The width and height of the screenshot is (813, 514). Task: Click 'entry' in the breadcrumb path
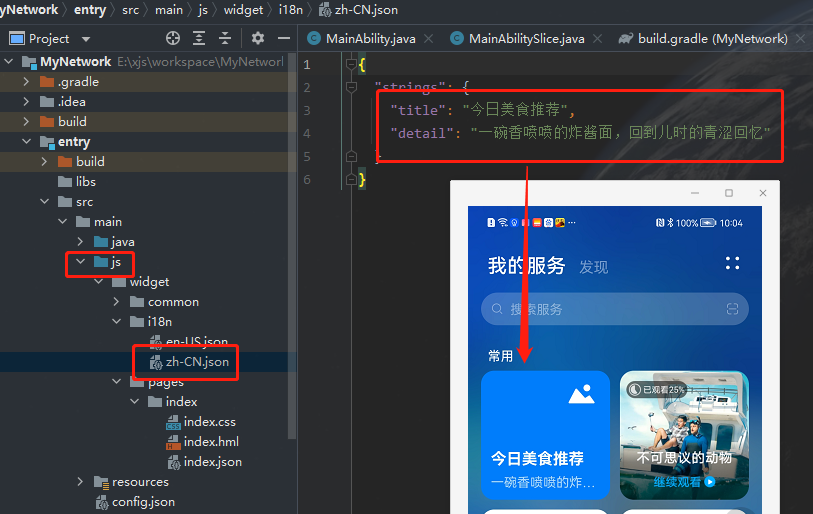tap(90, 10)
